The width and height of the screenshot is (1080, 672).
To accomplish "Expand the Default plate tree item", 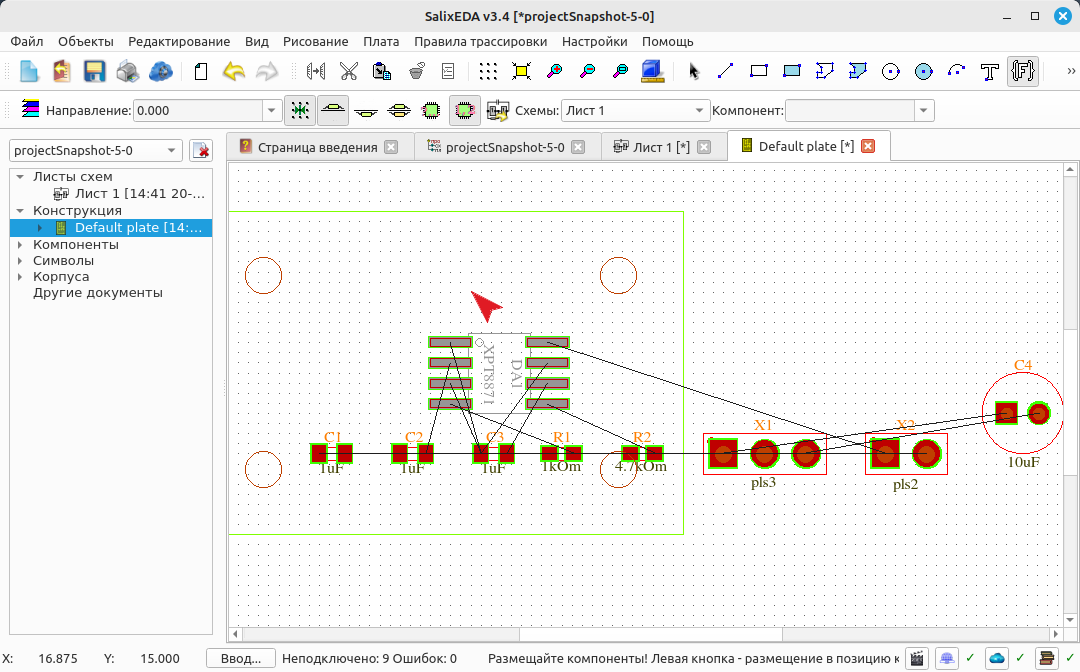I will [40, 228].
